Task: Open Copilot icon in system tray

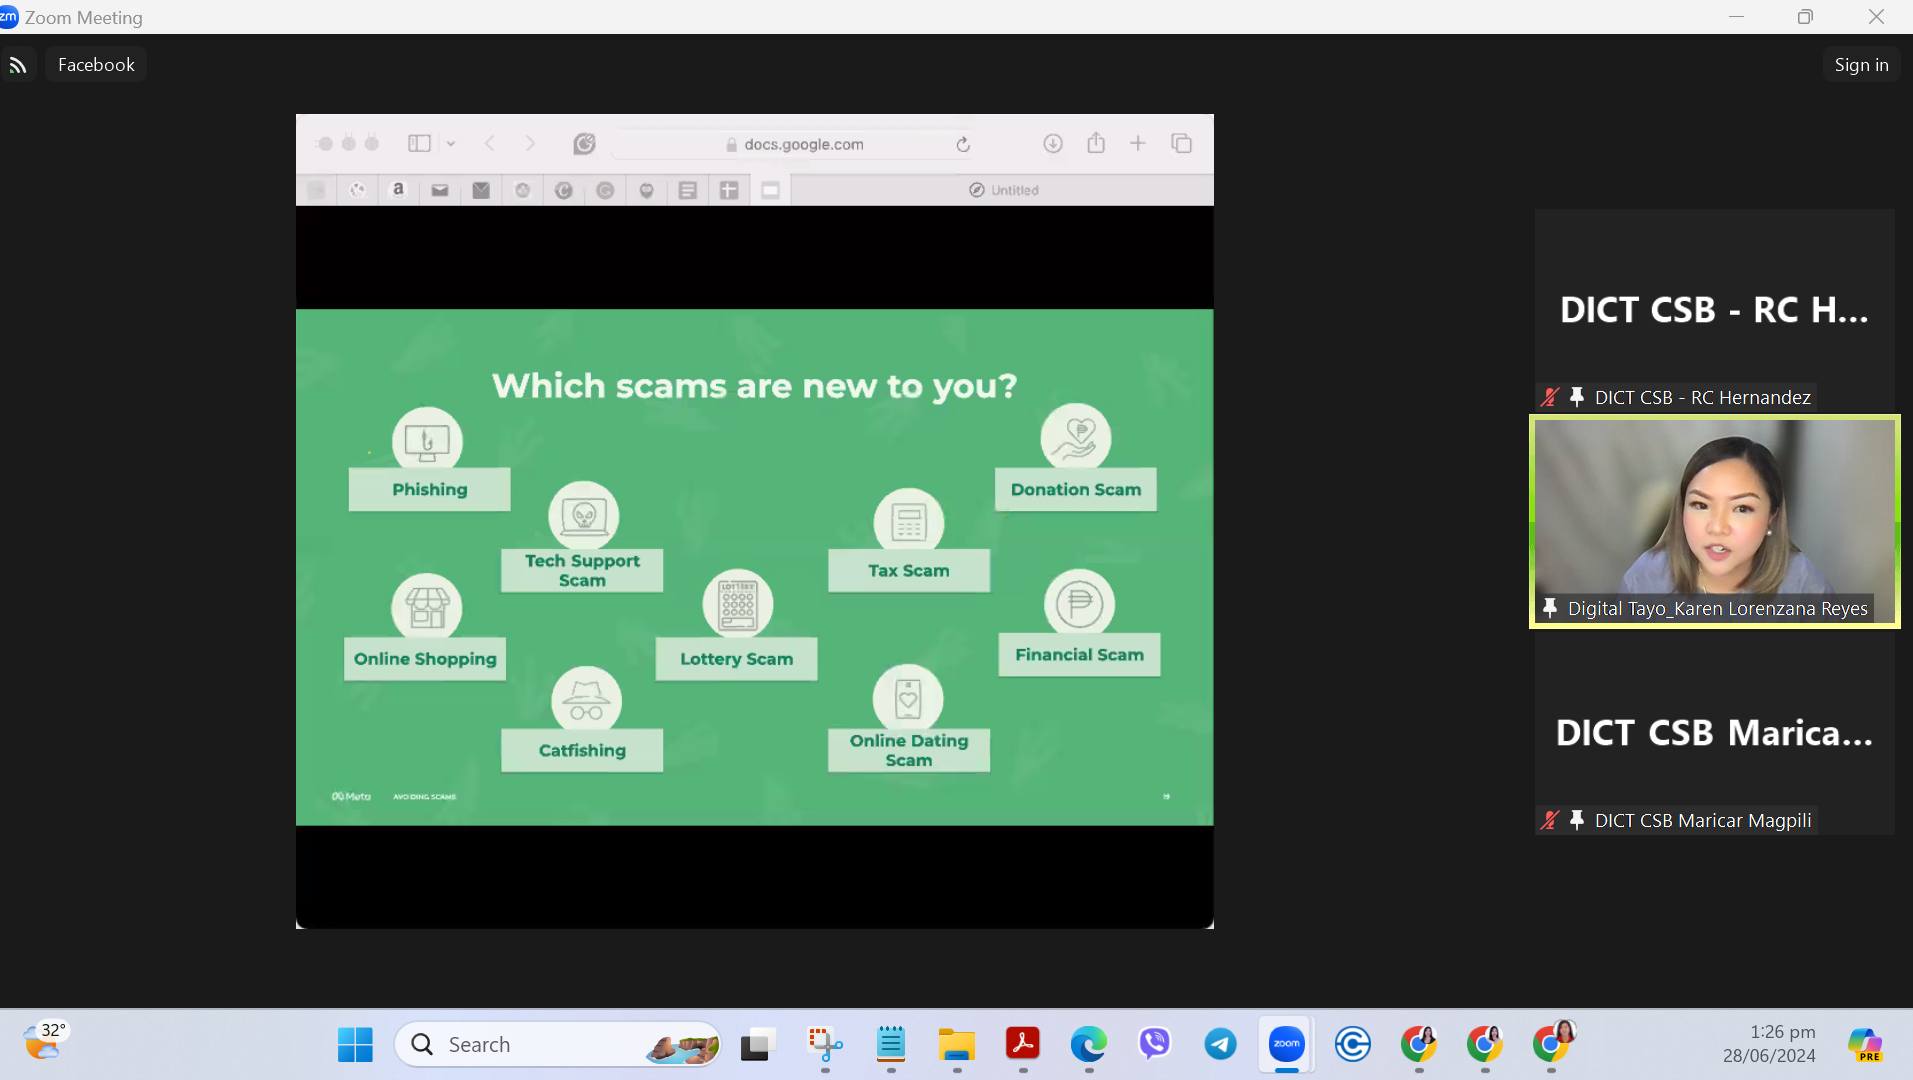Action: [x=1865, y=1045]
